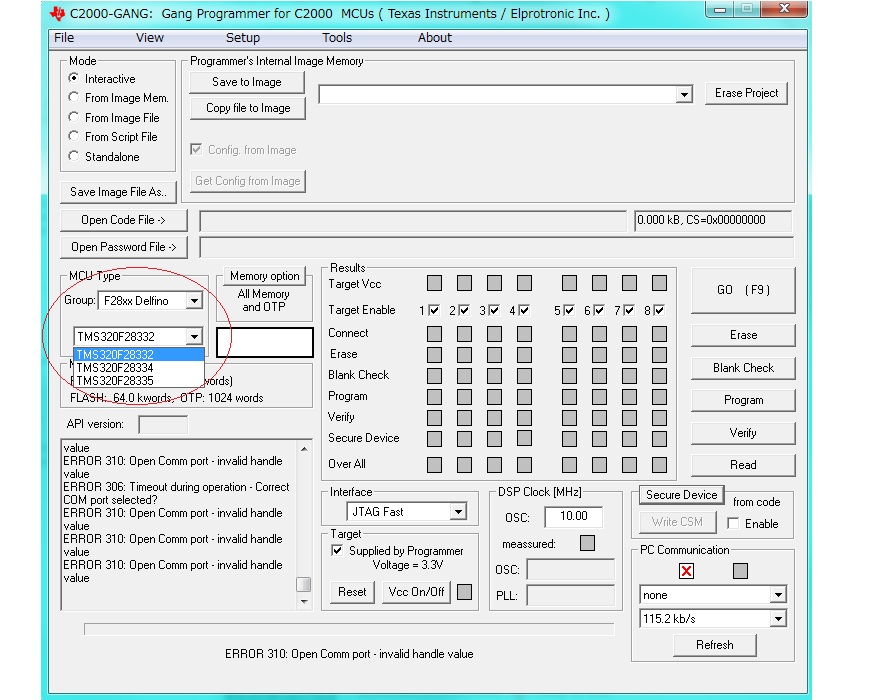Click Program result indicator for target 4
Viewport: 869px width, 700px height.
click(x=524, y=397)
